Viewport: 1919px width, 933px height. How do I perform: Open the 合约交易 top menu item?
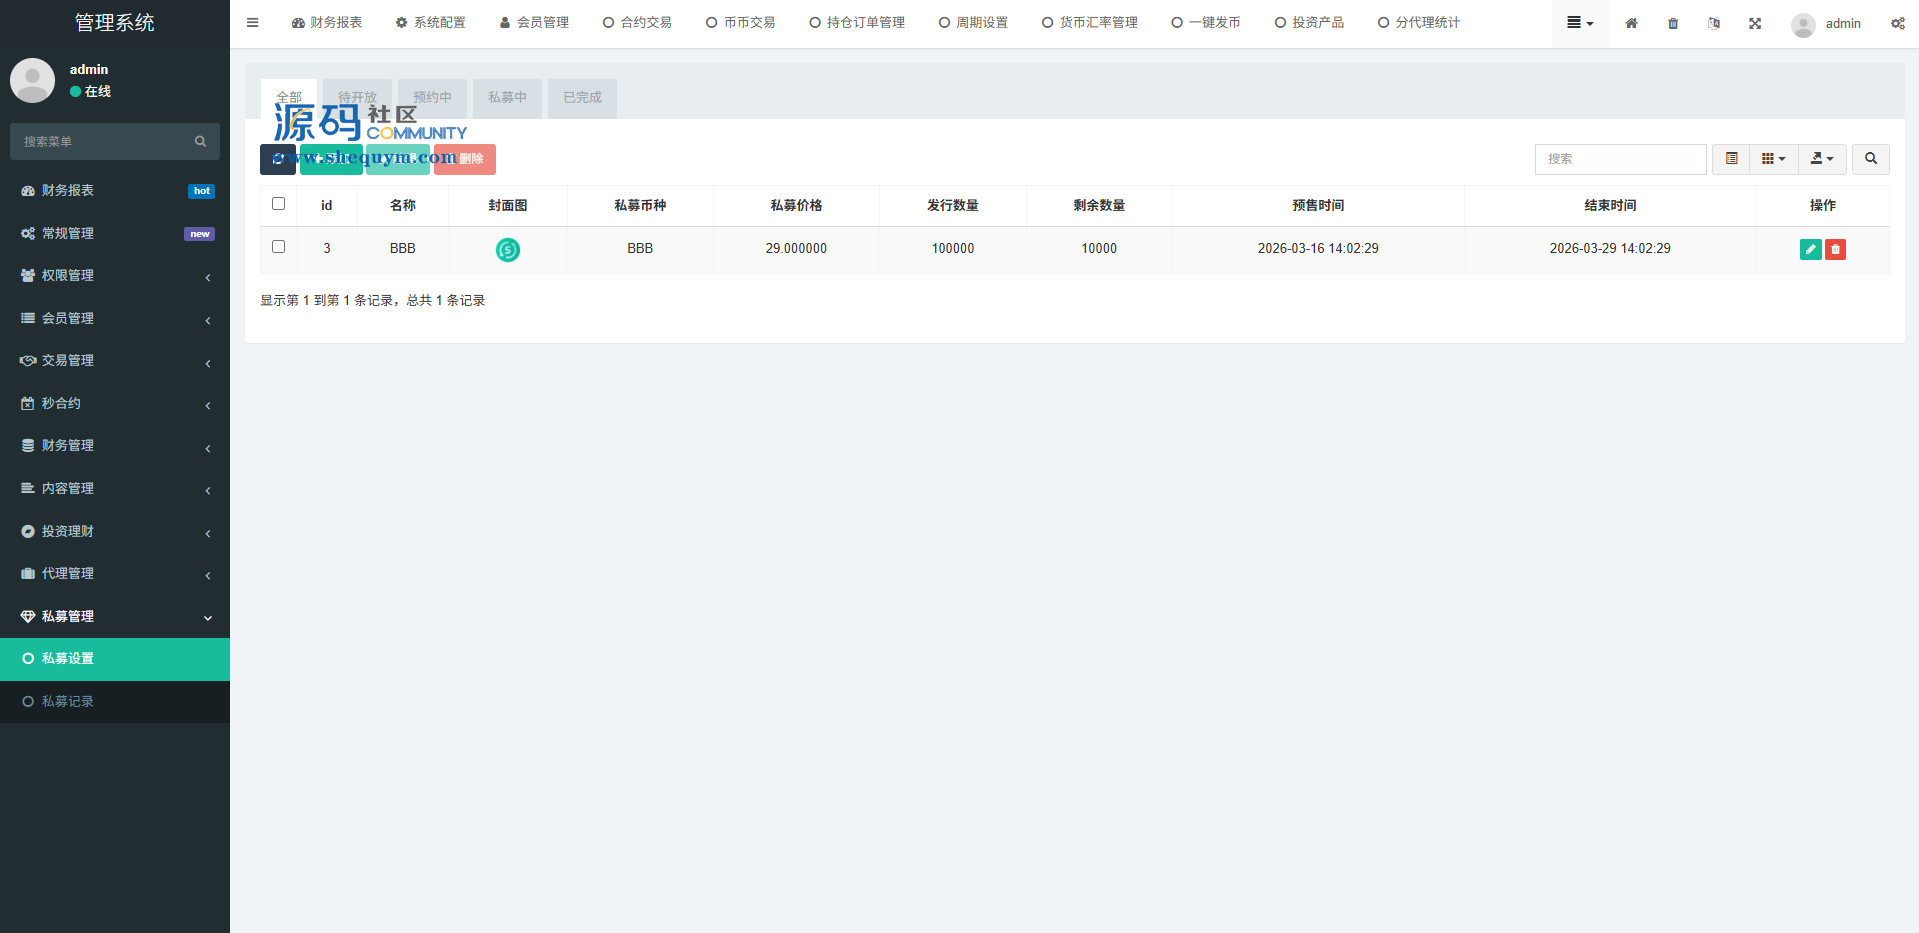click(637, 22)
